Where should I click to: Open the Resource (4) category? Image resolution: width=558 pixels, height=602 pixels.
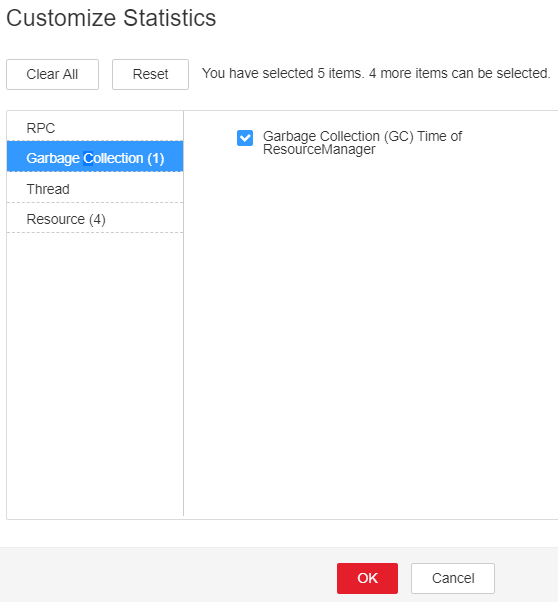(95, 219)
